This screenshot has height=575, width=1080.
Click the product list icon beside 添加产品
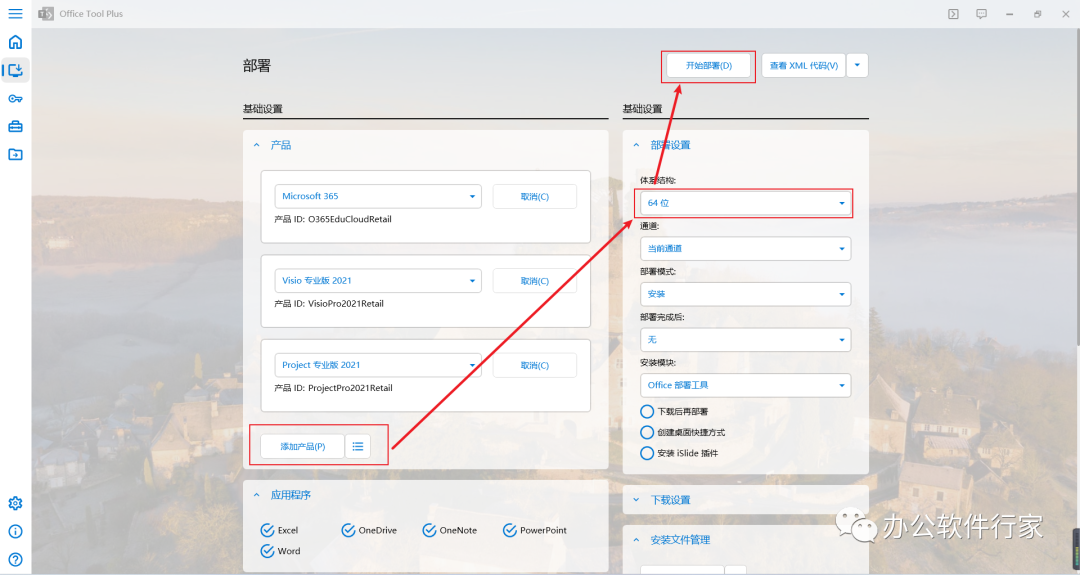(x=357, y=446)
